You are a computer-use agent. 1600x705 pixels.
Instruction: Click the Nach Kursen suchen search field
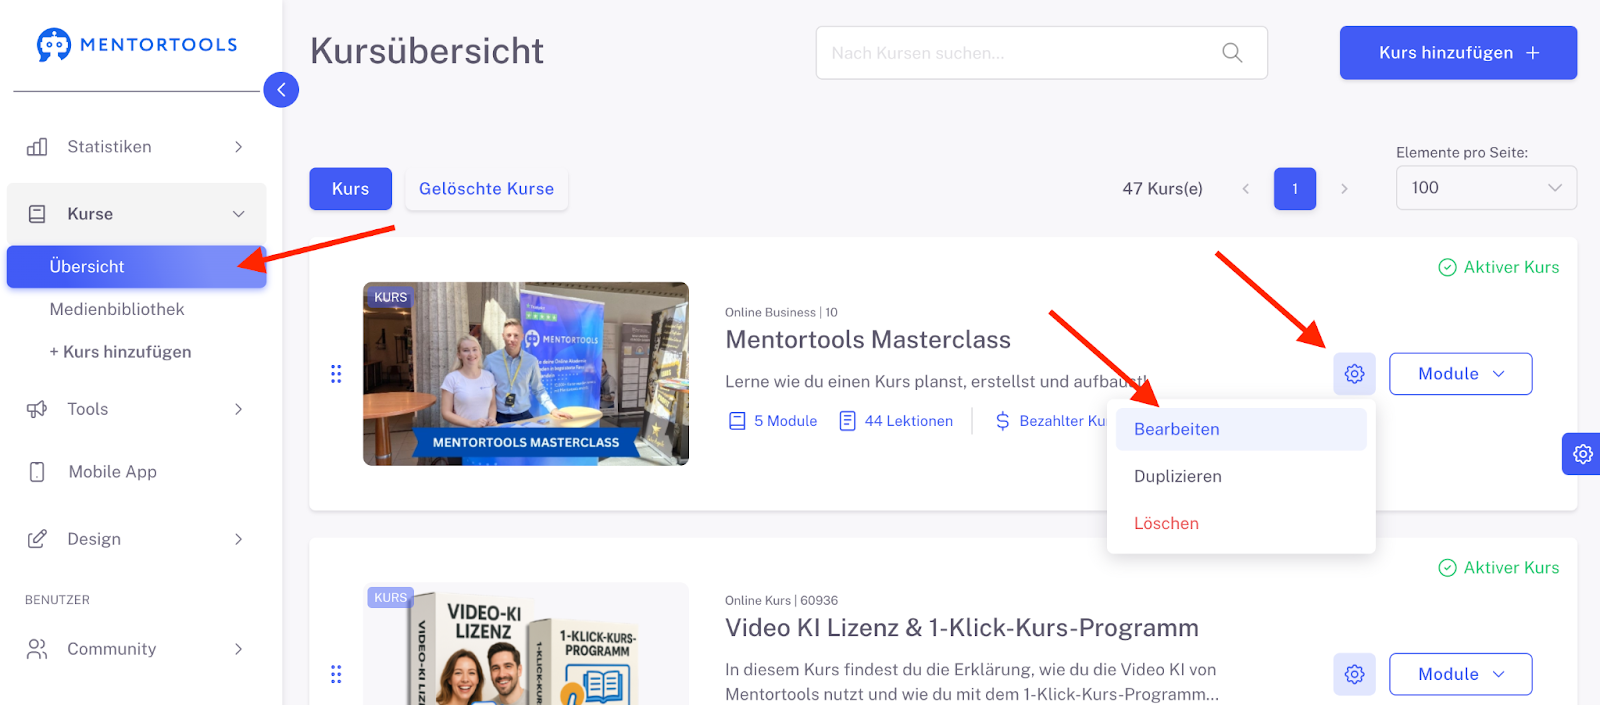coord(1042,53)
